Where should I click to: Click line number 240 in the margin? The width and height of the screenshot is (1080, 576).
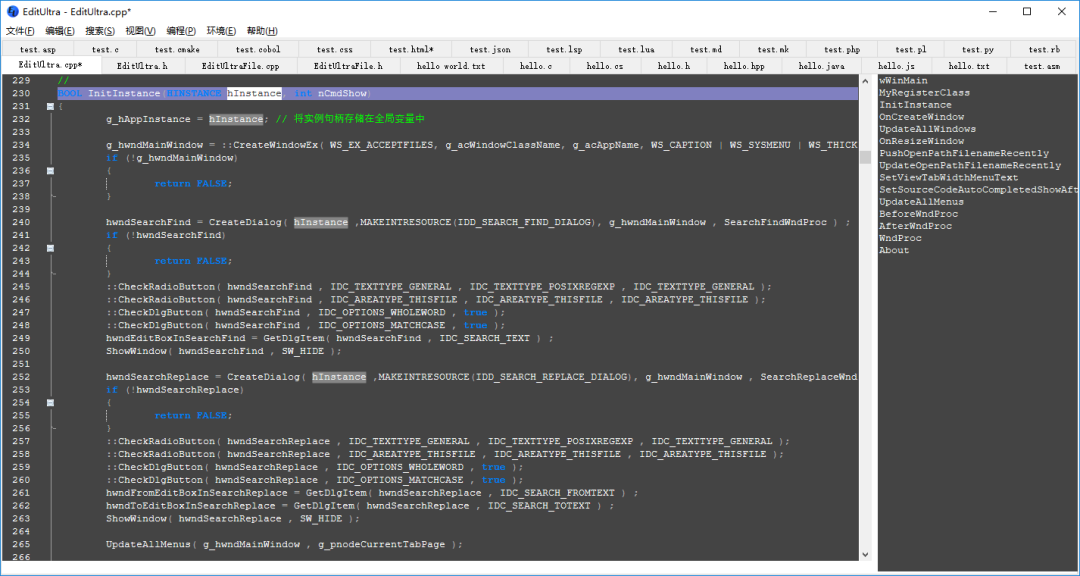click(x=21, y=222)
